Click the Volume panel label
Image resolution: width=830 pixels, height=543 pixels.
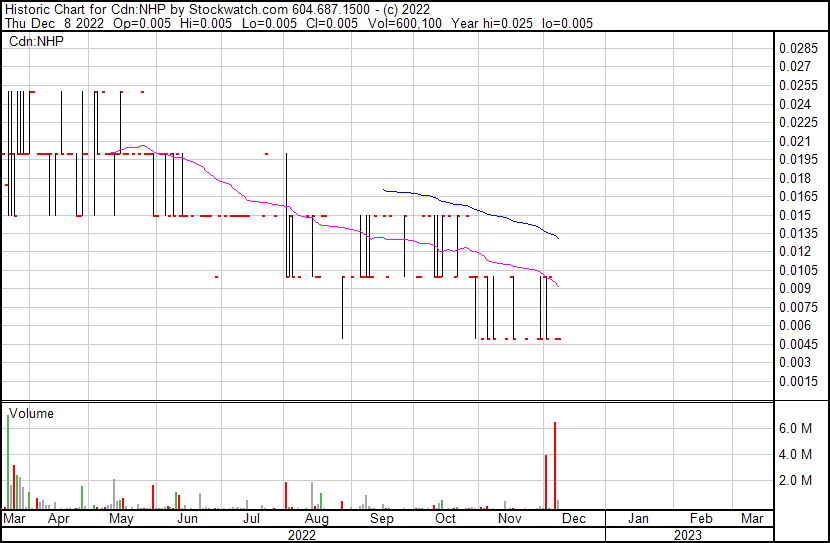[x=31, y=413]
